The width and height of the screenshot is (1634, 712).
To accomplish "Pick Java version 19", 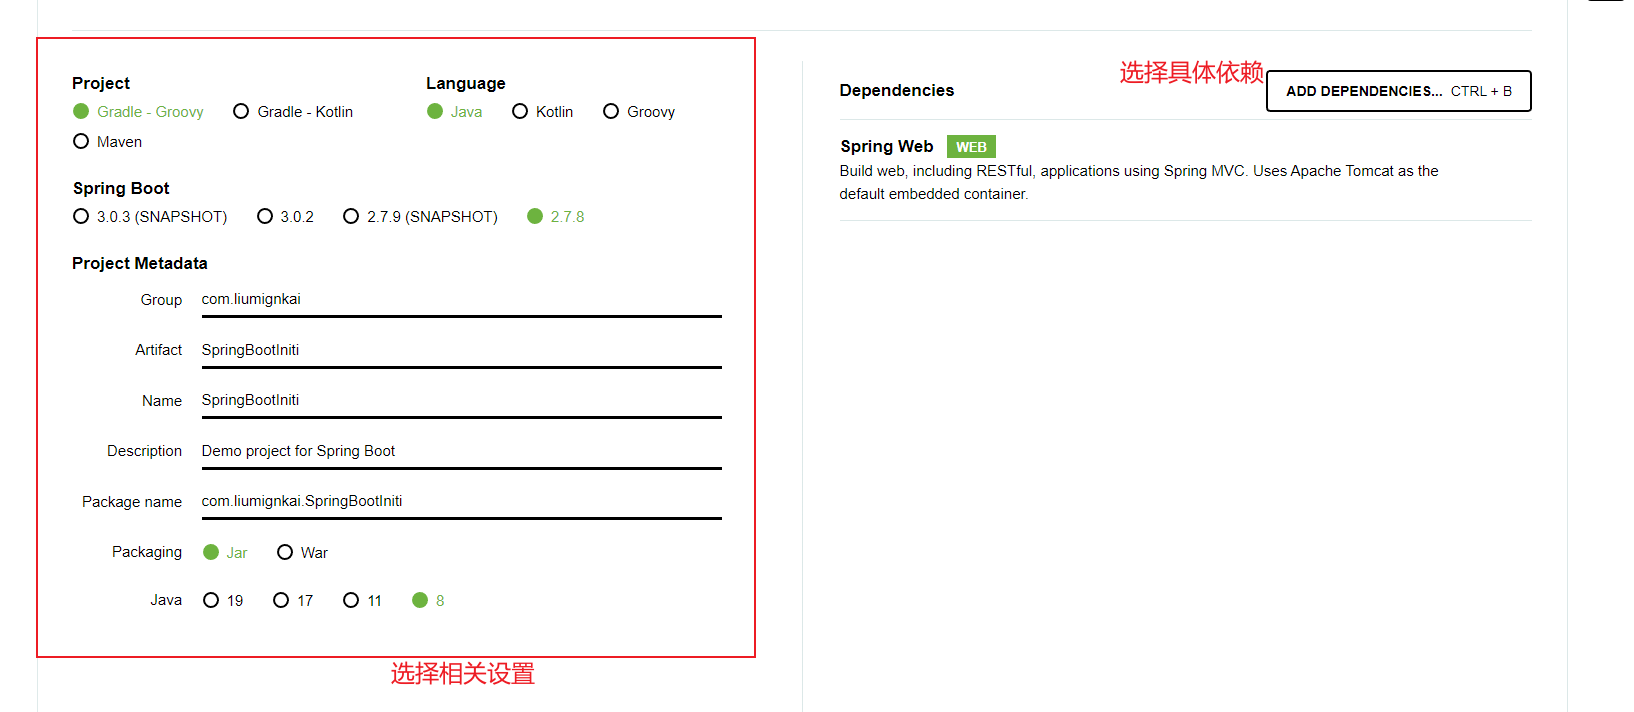I will coord(211,601).
